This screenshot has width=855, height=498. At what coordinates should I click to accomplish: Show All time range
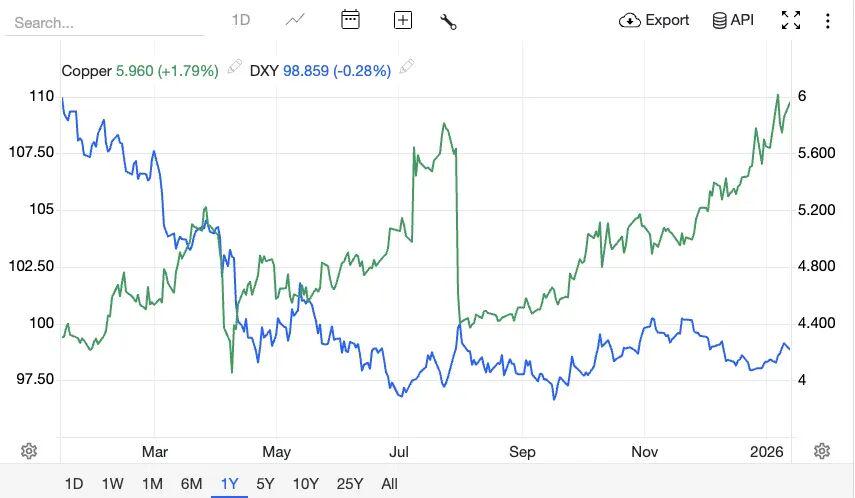[389, 484]
